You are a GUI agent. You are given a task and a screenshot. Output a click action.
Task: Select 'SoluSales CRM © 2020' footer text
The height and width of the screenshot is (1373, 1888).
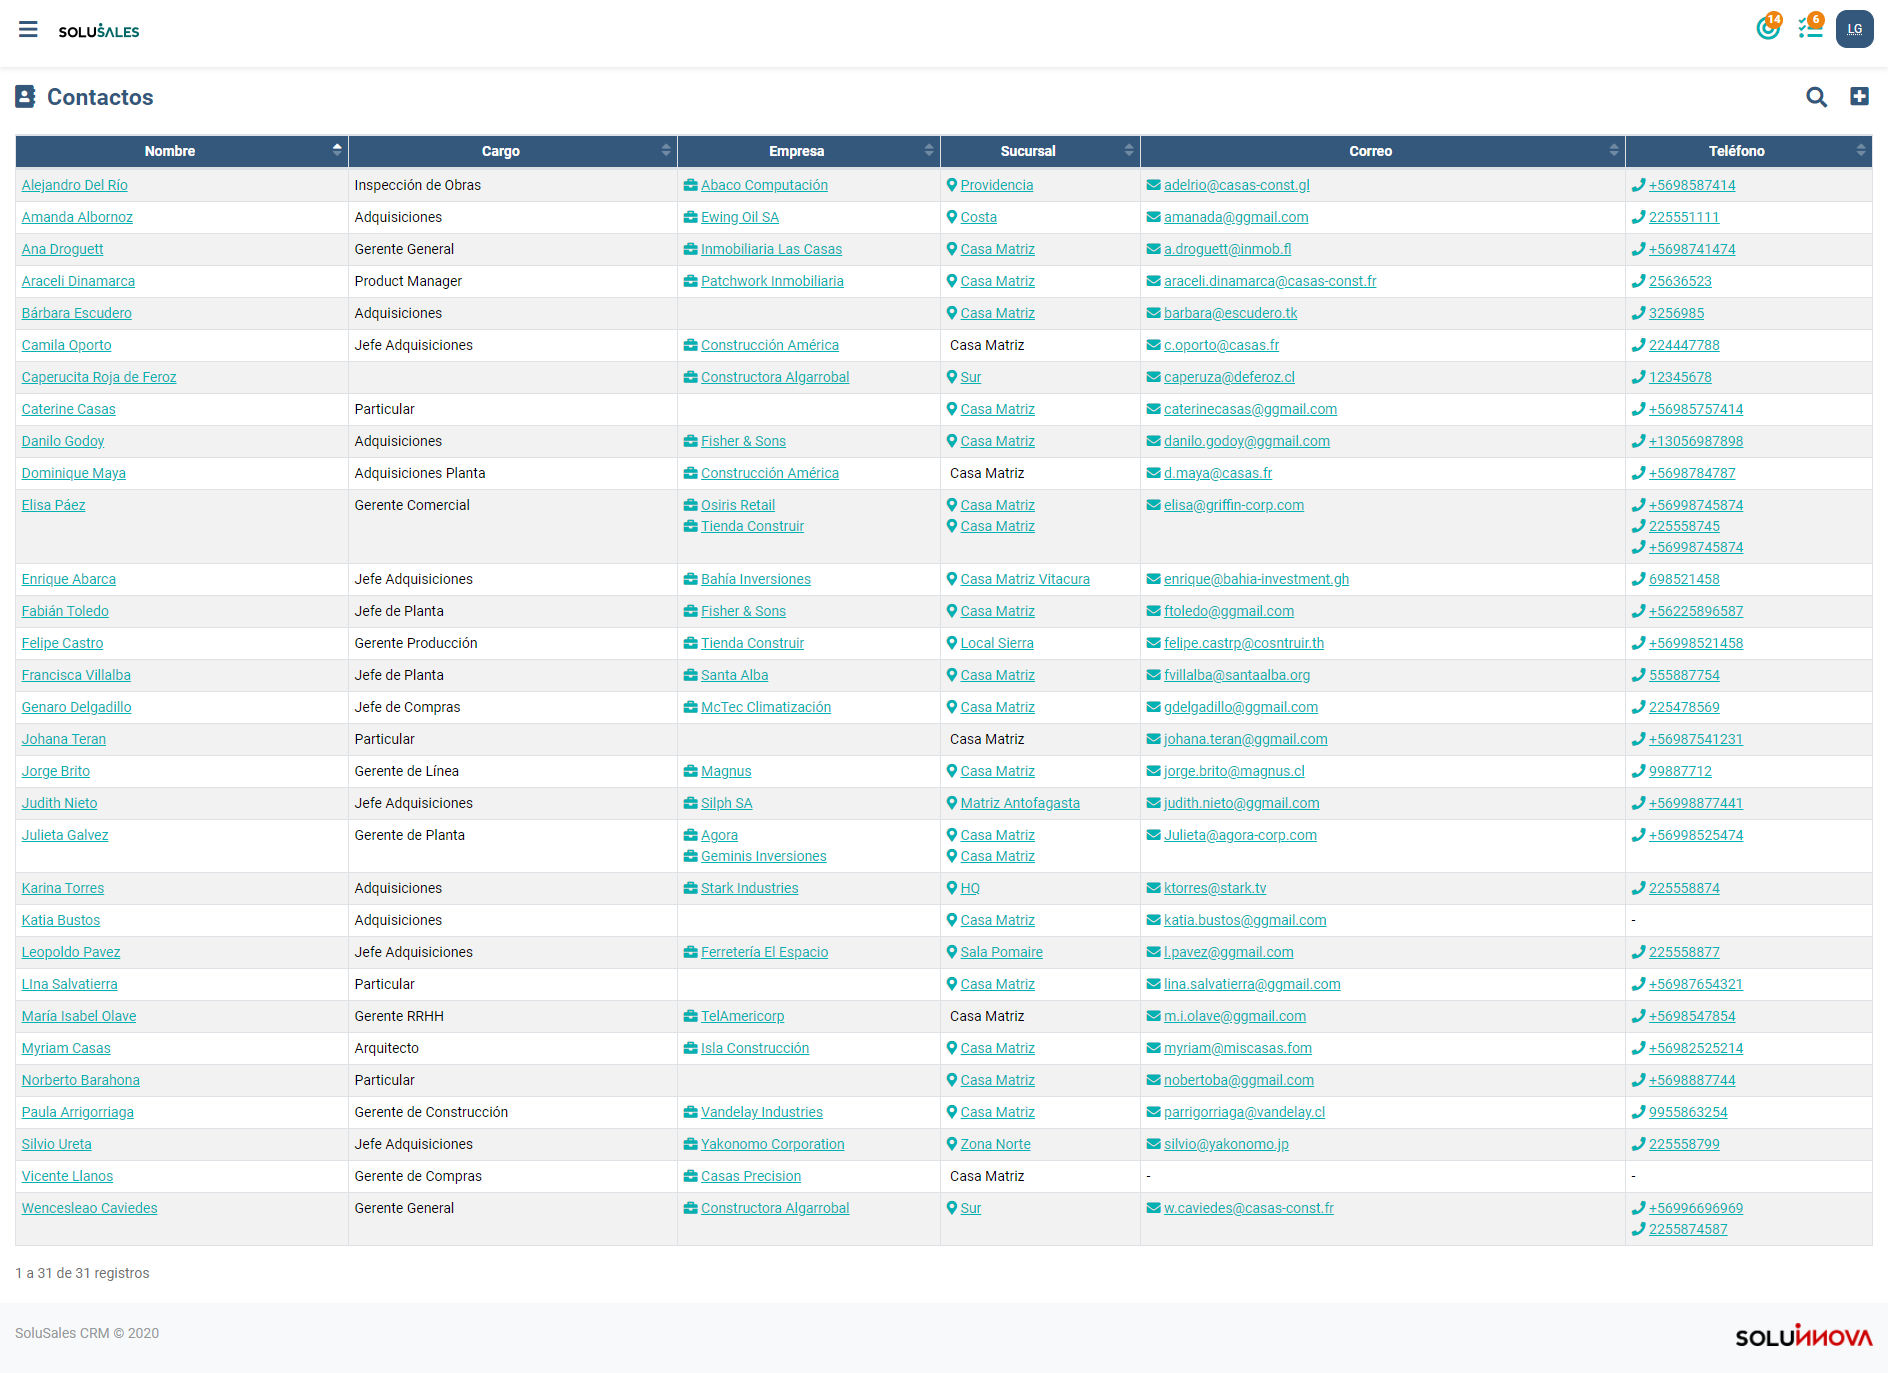click(87, 1333)
